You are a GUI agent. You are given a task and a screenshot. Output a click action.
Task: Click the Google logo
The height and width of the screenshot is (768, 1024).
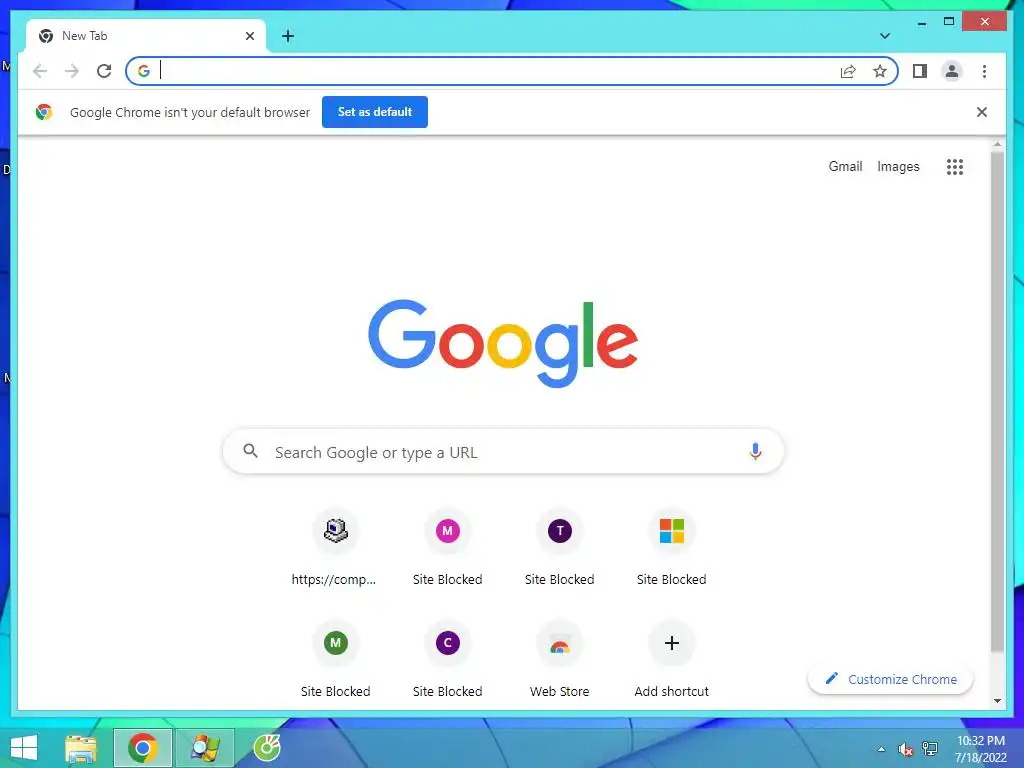[x=503, y=342]
